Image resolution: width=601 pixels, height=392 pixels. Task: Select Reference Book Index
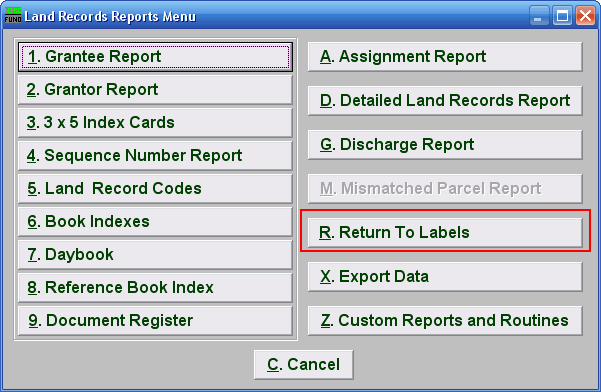click(155, 287)
